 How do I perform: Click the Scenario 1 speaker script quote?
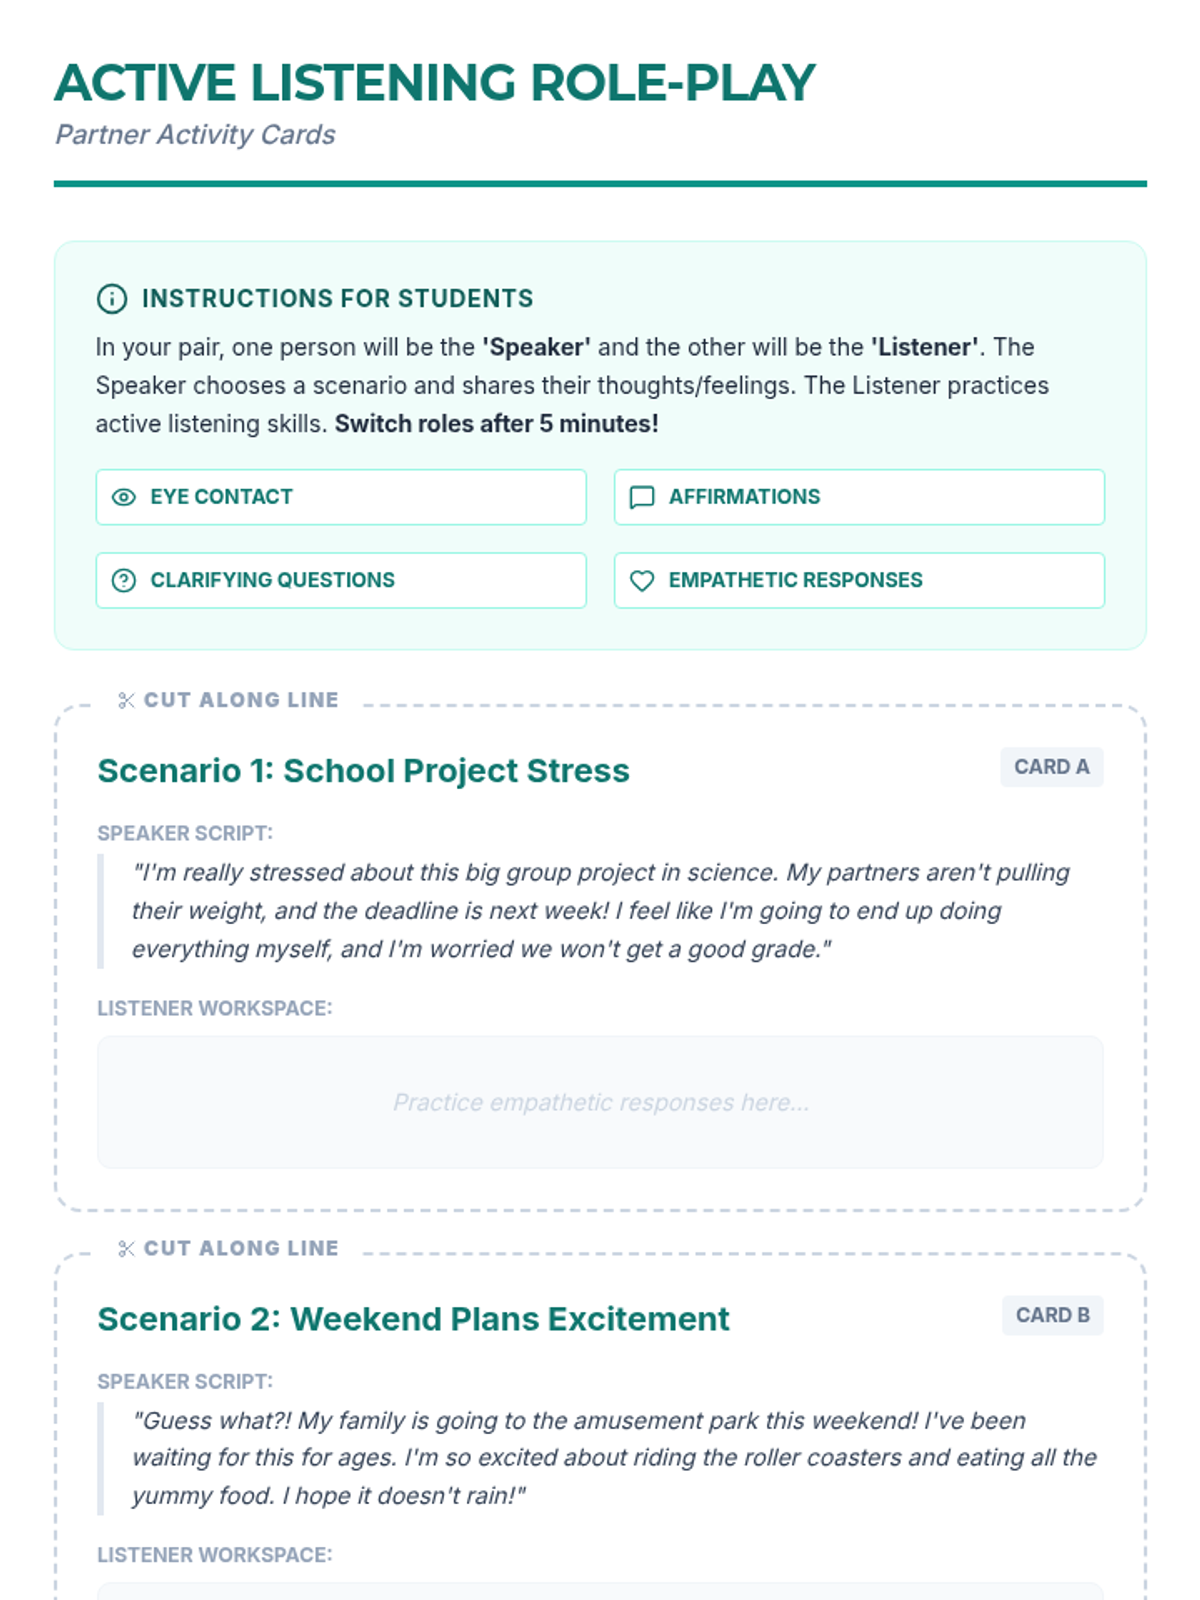[600, 911]
